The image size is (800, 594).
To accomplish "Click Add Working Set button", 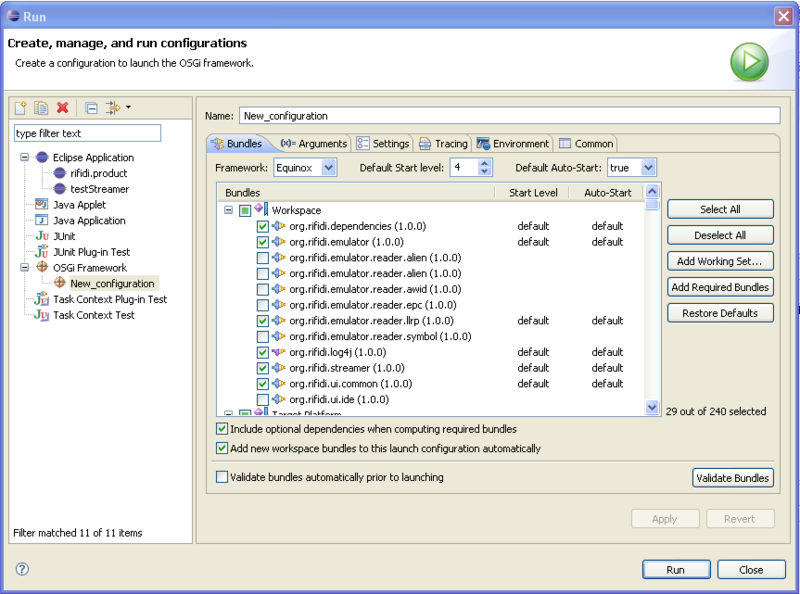I will coord(720,261).
